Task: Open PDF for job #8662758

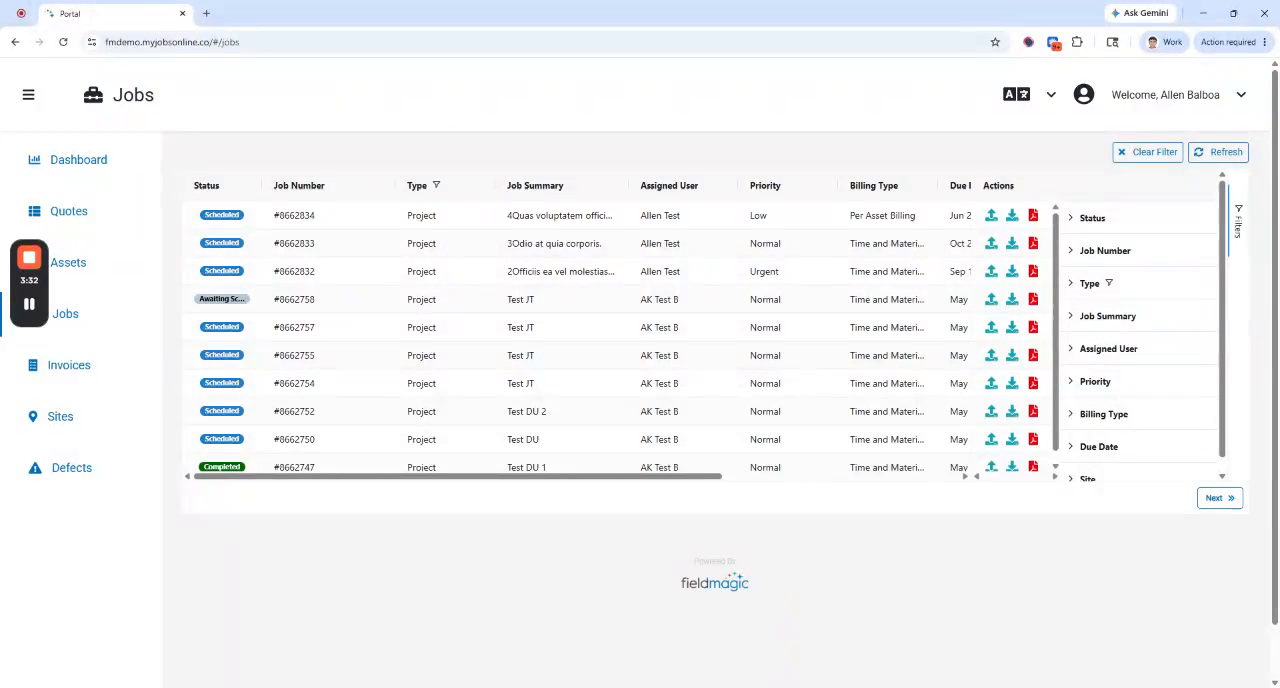Action: [1033, 299]
